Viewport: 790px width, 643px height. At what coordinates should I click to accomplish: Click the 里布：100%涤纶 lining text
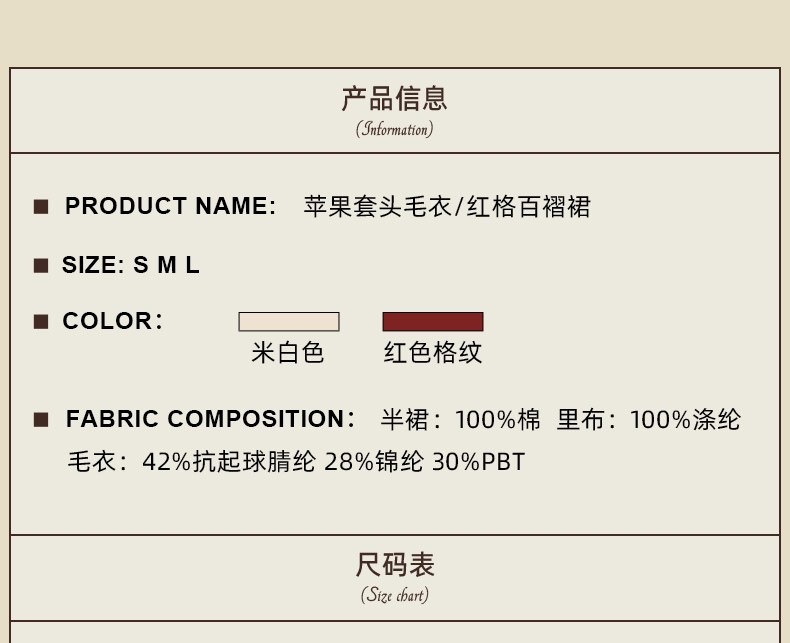click(648, 420)
